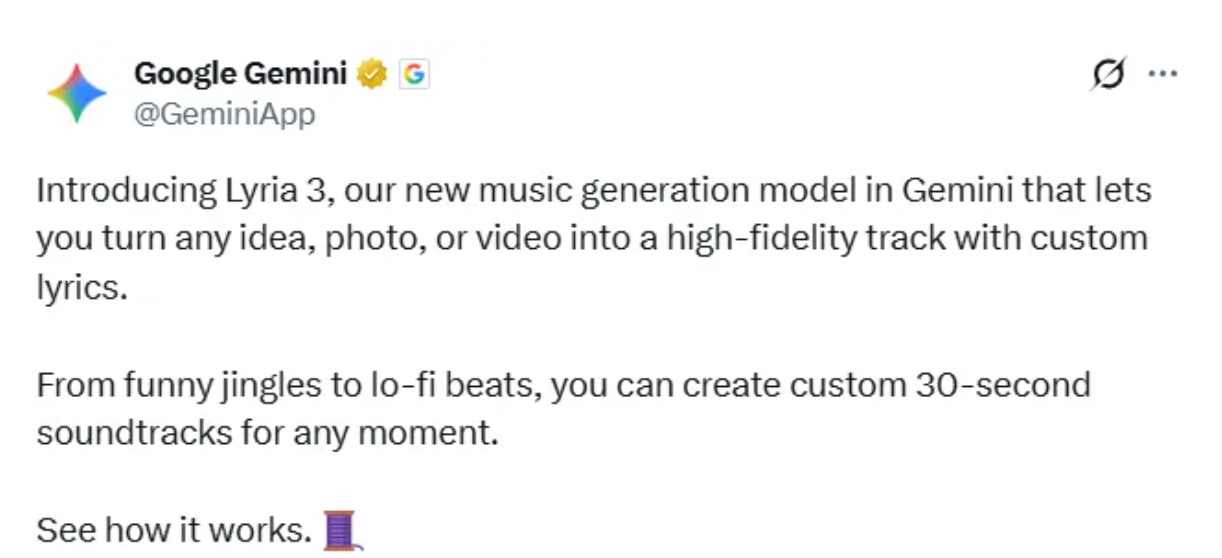Click the thread spool emoji

[x=340, y=530]
